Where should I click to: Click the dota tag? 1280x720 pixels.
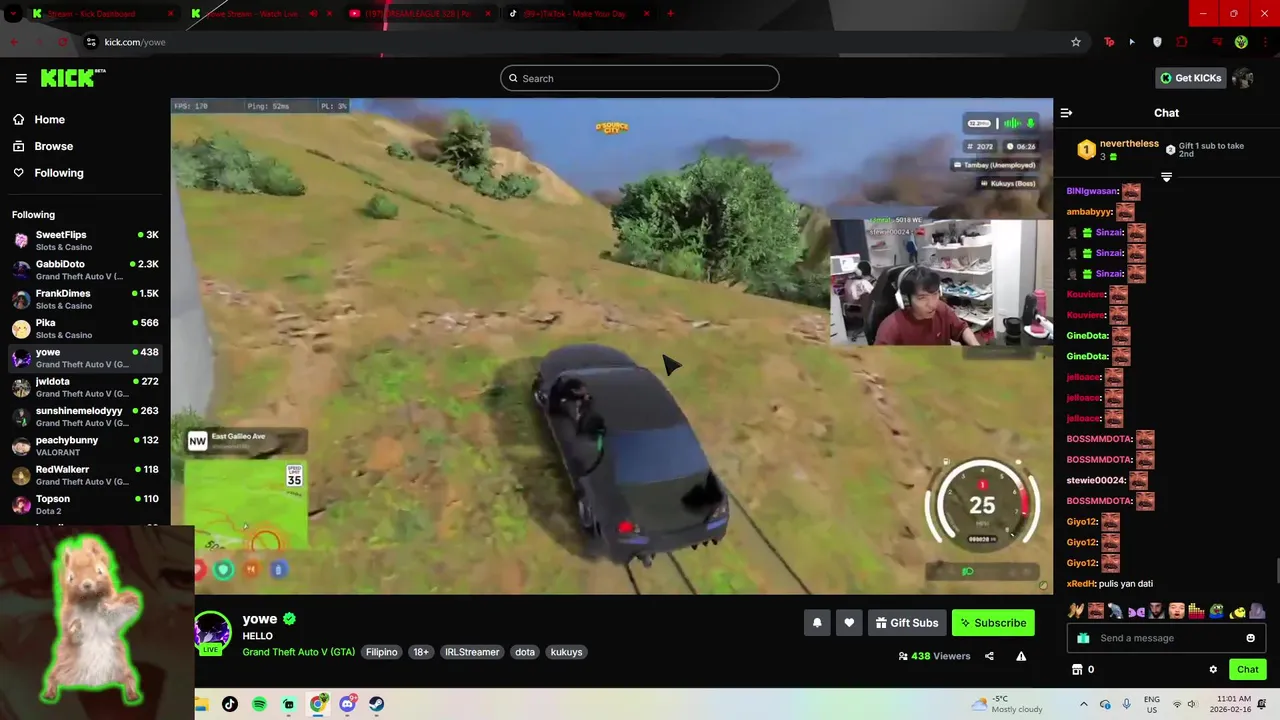[x=525, y=652]
